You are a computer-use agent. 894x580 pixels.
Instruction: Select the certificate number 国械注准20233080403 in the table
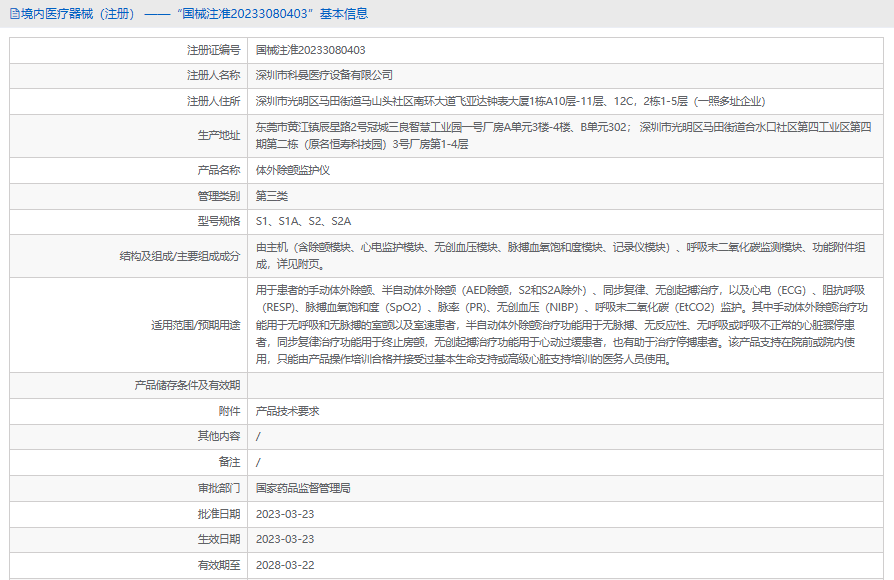pos(311,50)
